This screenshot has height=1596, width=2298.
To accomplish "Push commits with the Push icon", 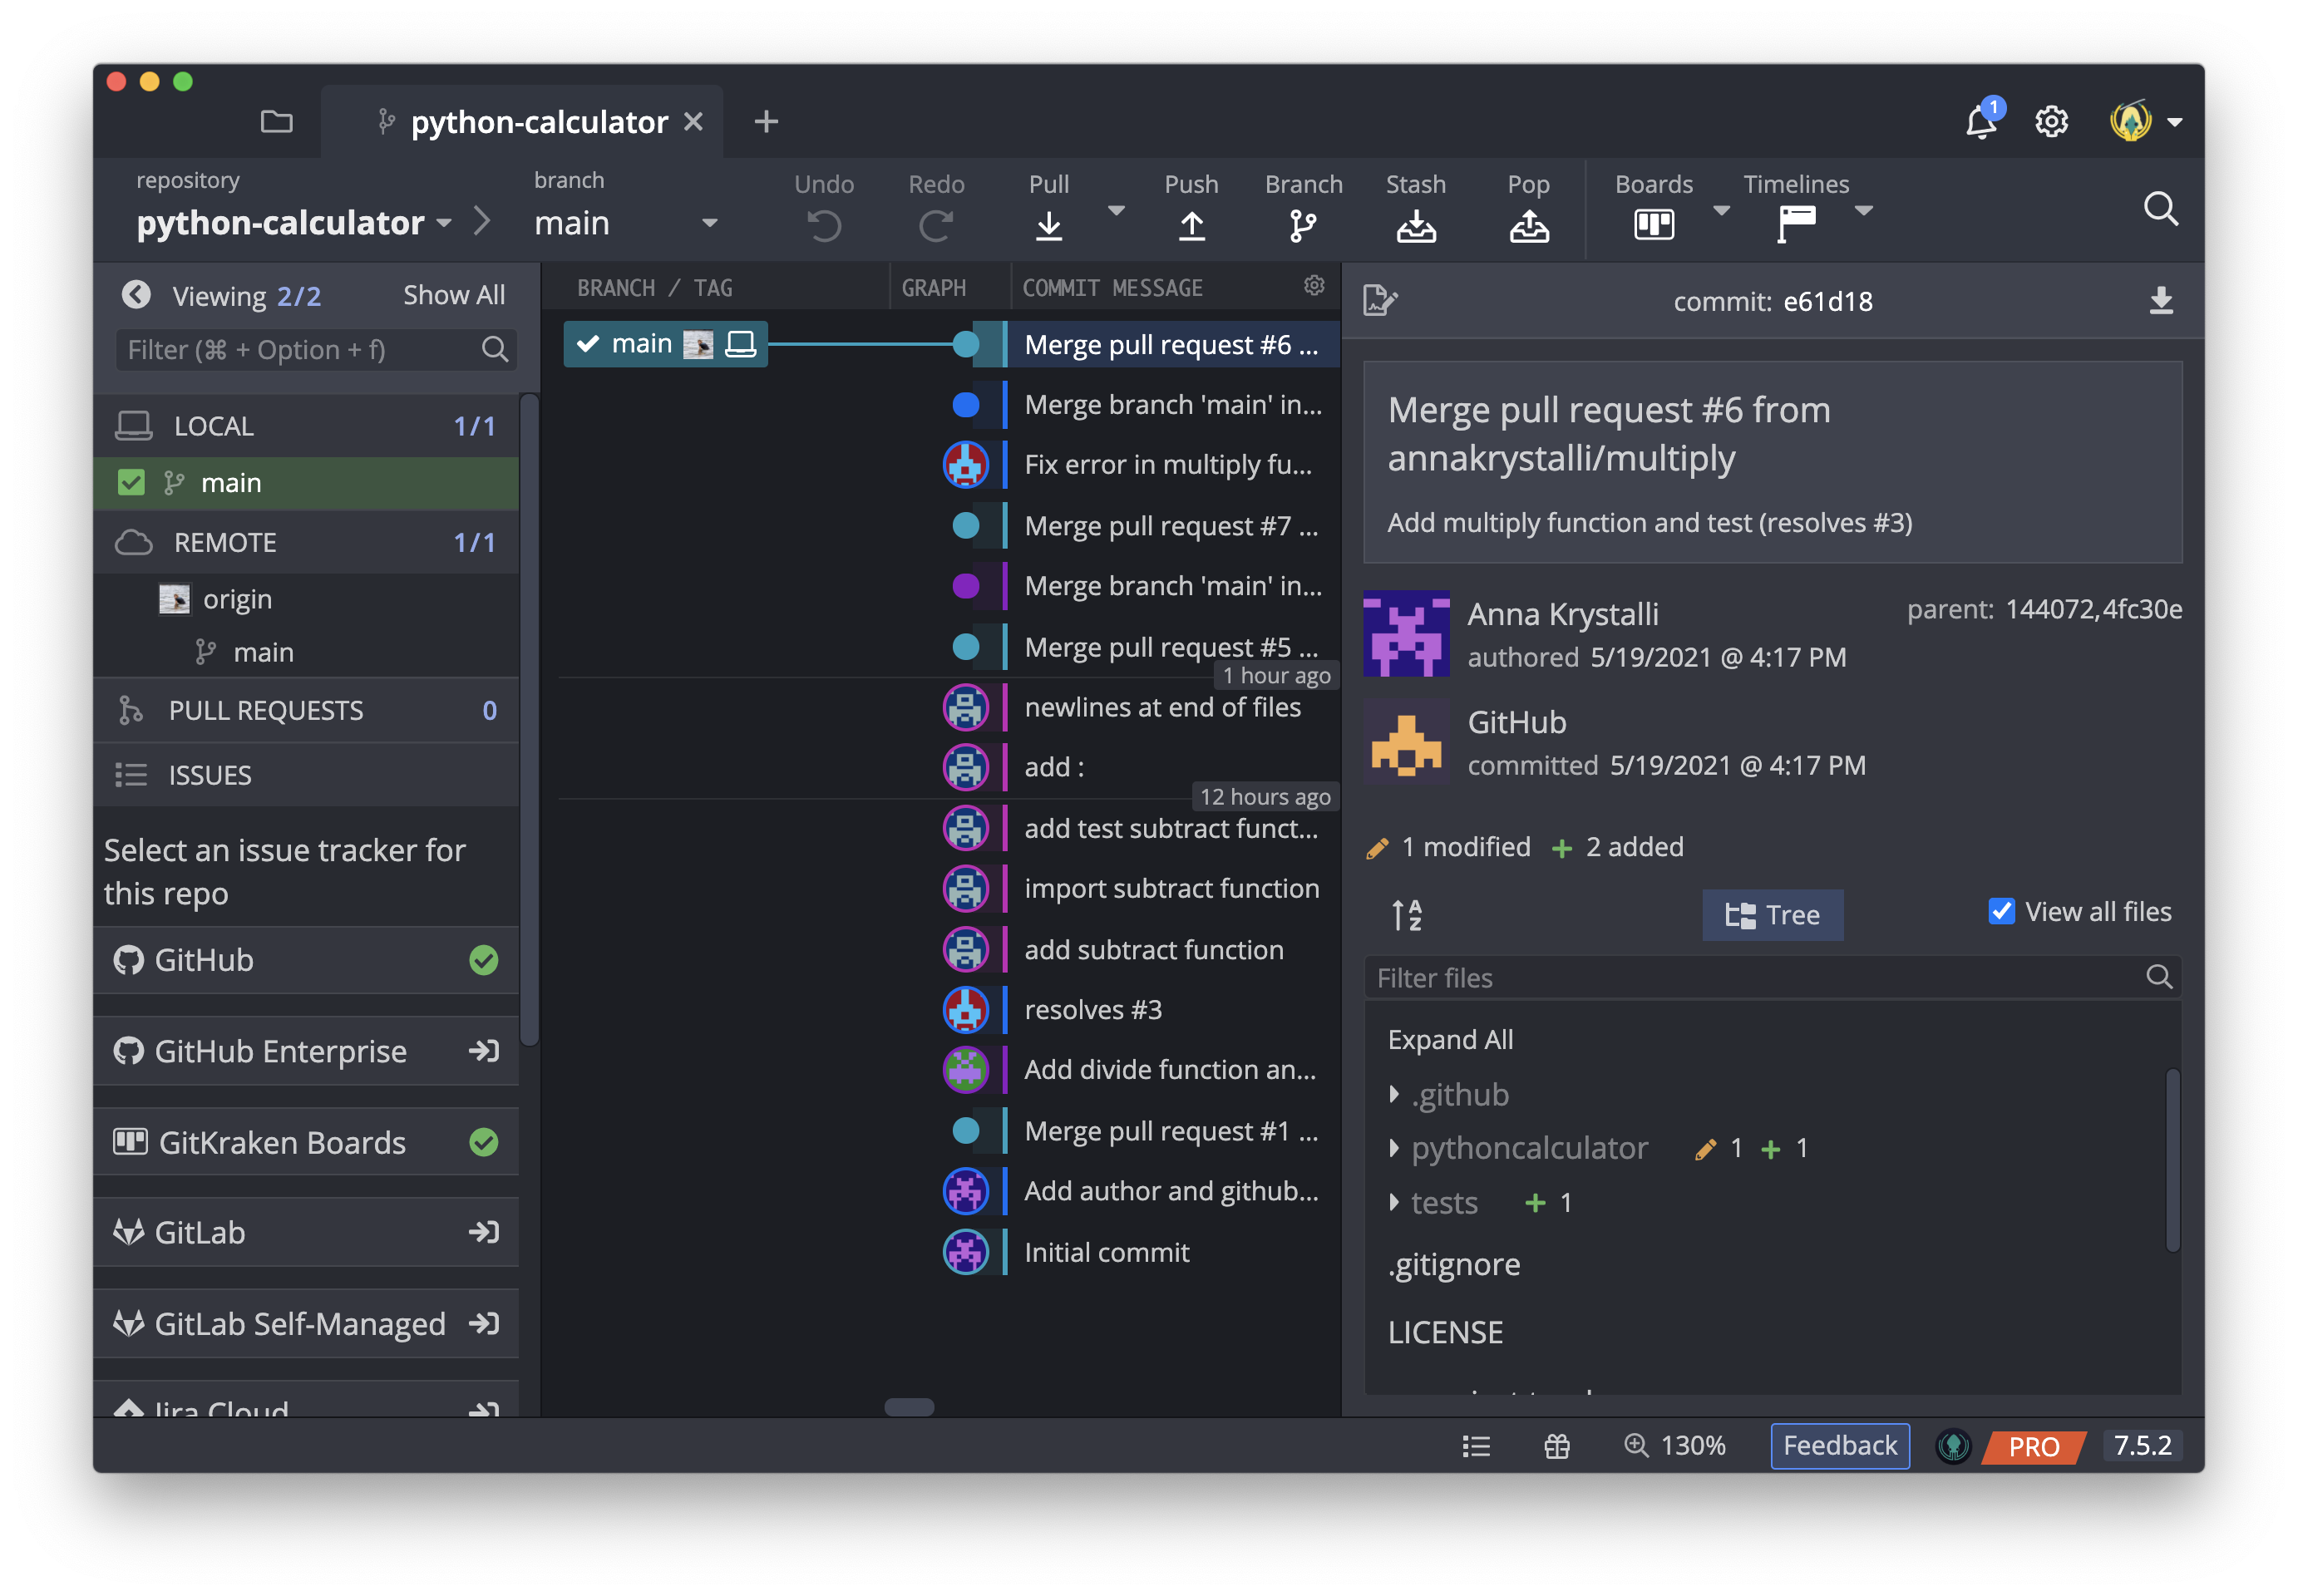I will tap(1191, 225).
